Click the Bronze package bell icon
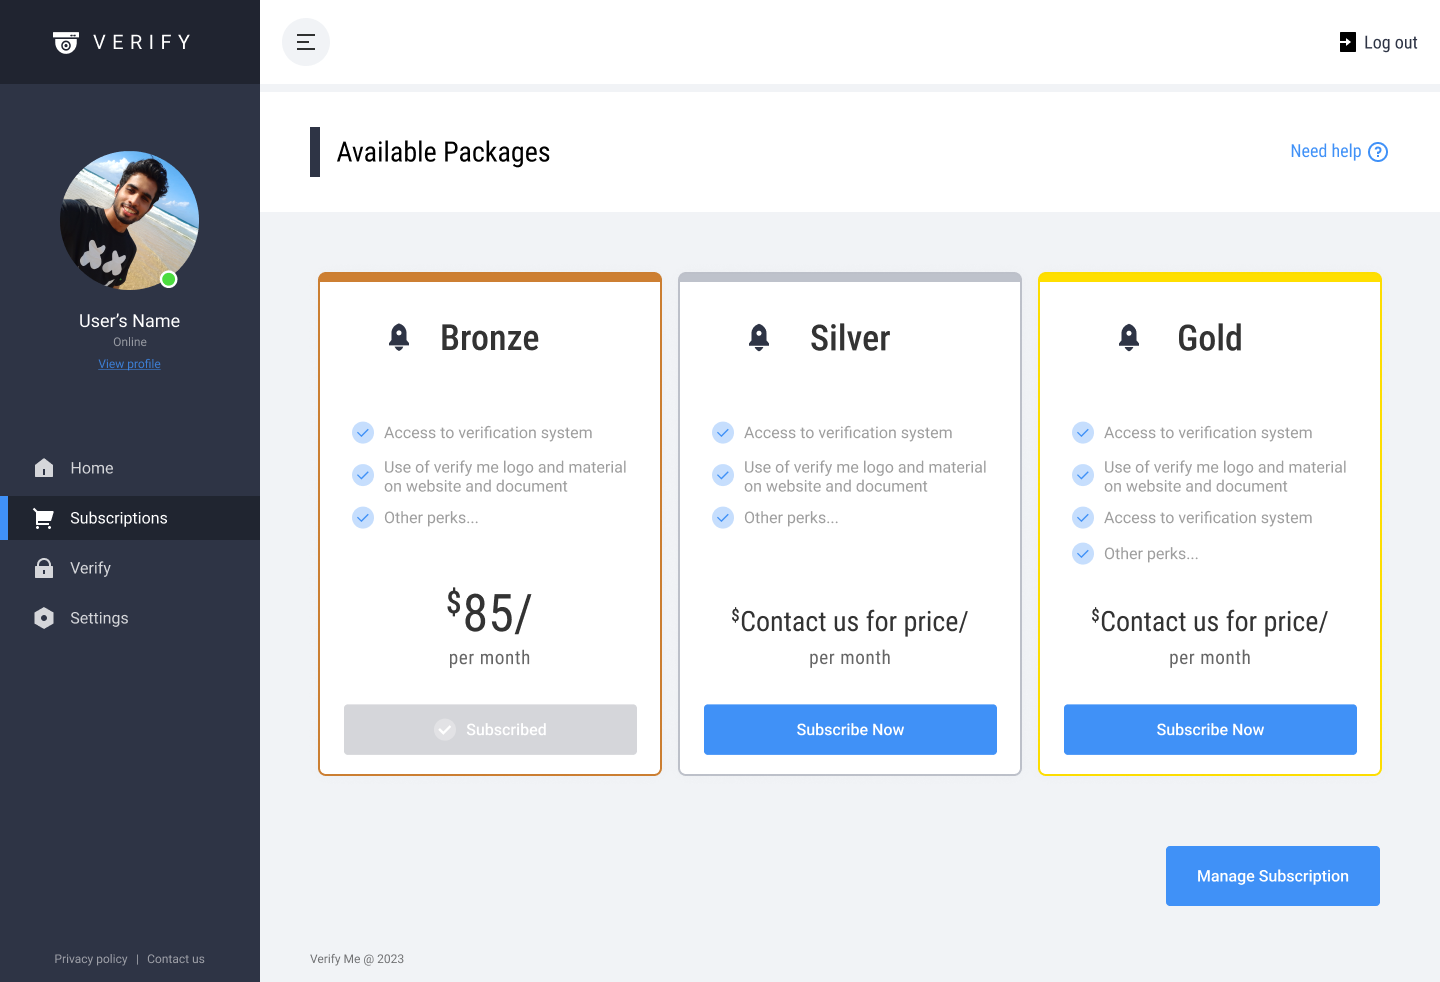This screenshot has height=982, width=1440. point(399,338)
